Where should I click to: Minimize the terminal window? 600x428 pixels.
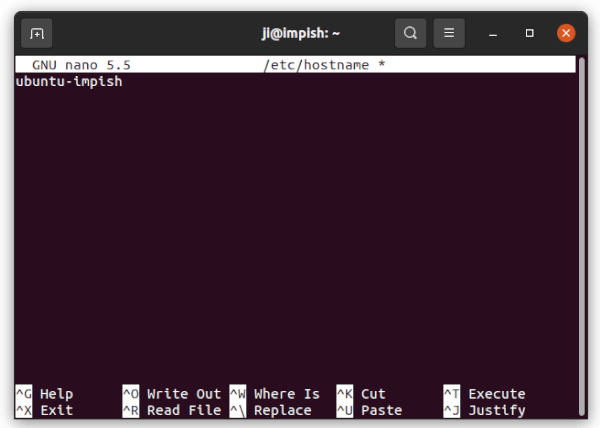pos(493,34)
